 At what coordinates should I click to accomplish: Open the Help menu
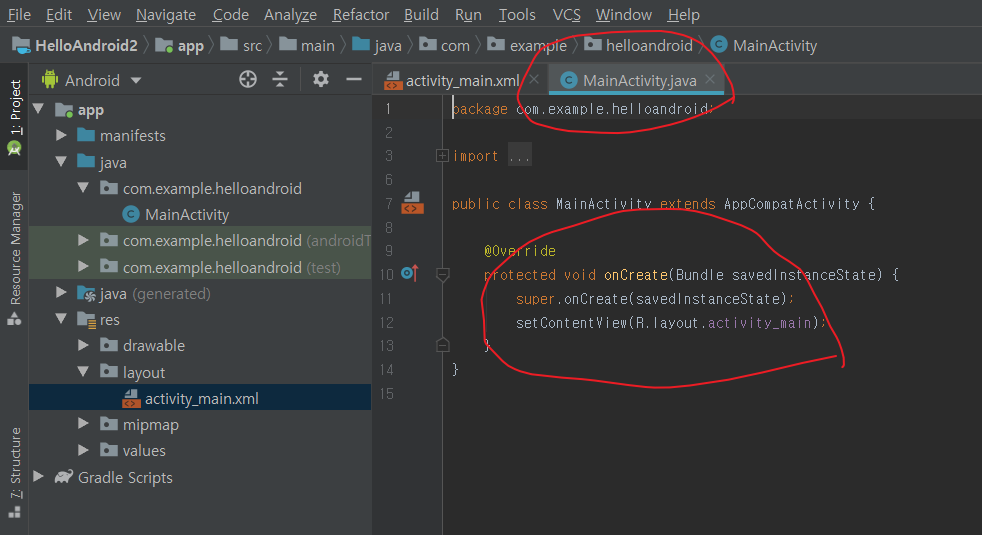pyautogui.click(x=684, y=14)
